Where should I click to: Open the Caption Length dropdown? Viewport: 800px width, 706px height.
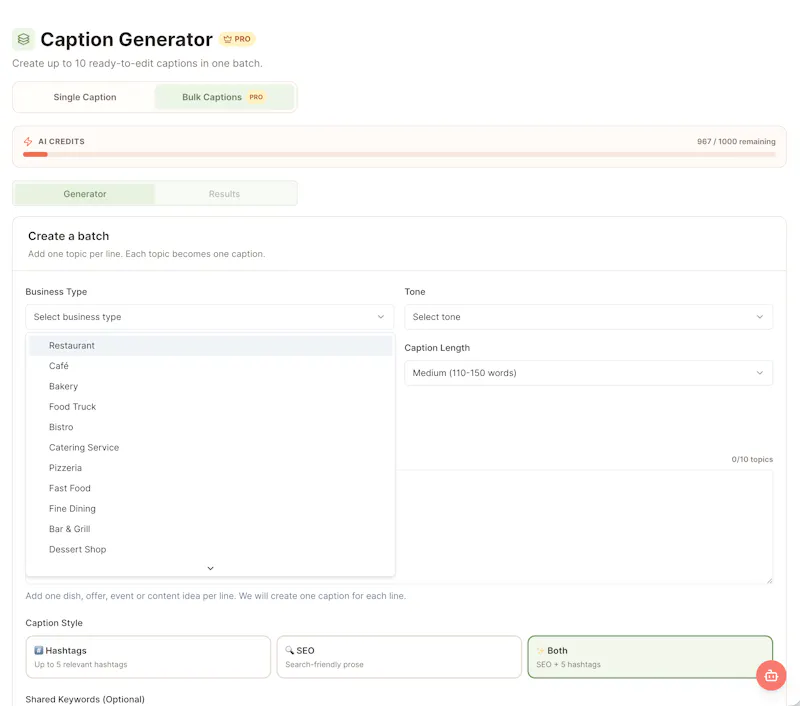click(x=588, y=373)
